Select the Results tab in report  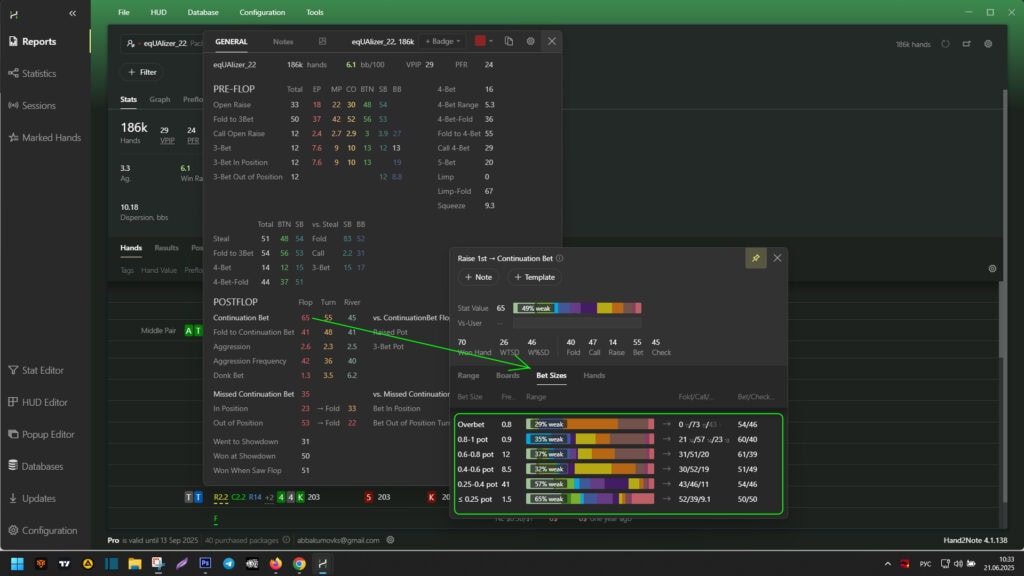pos(167,248)
